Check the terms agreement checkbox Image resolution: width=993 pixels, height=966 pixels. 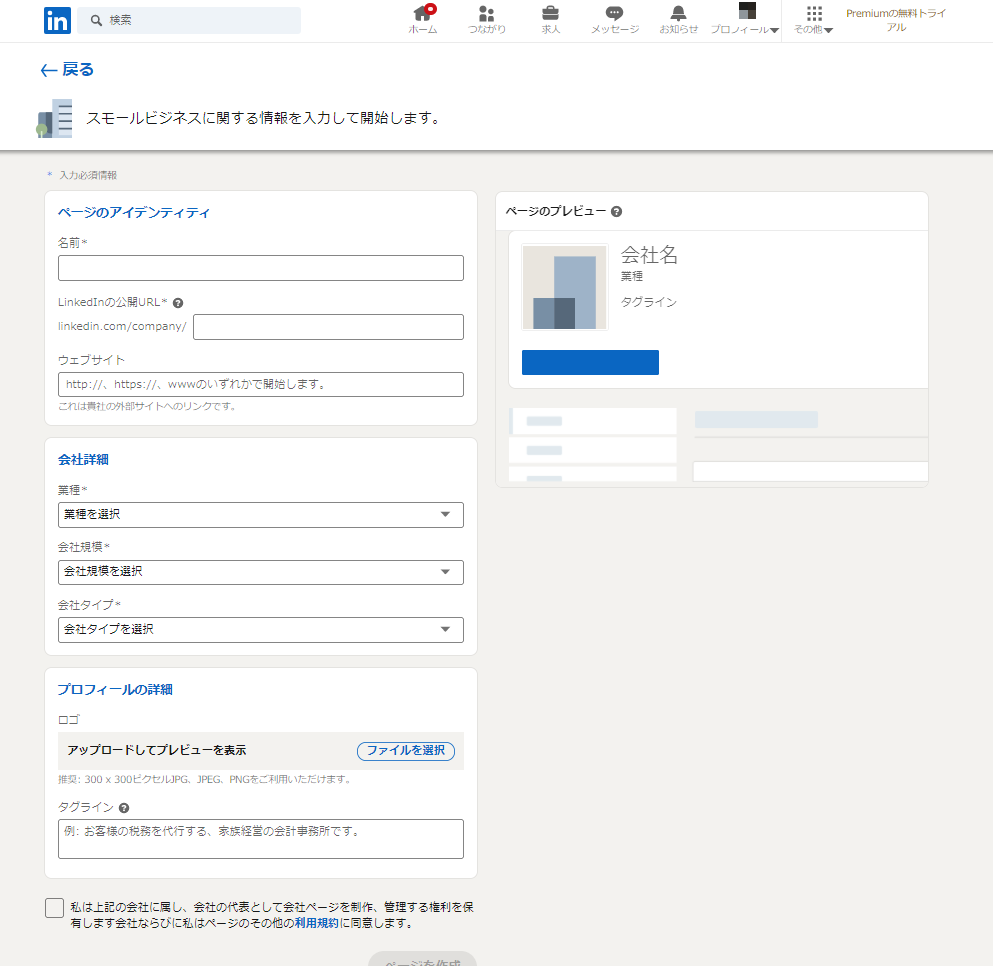54,907
